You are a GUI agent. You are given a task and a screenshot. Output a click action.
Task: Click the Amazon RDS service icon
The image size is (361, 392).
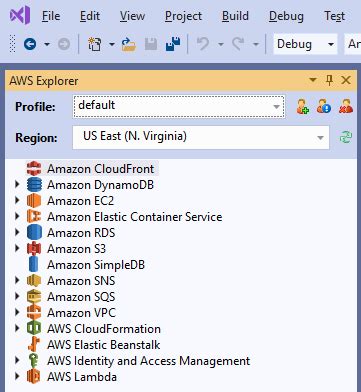34,232
